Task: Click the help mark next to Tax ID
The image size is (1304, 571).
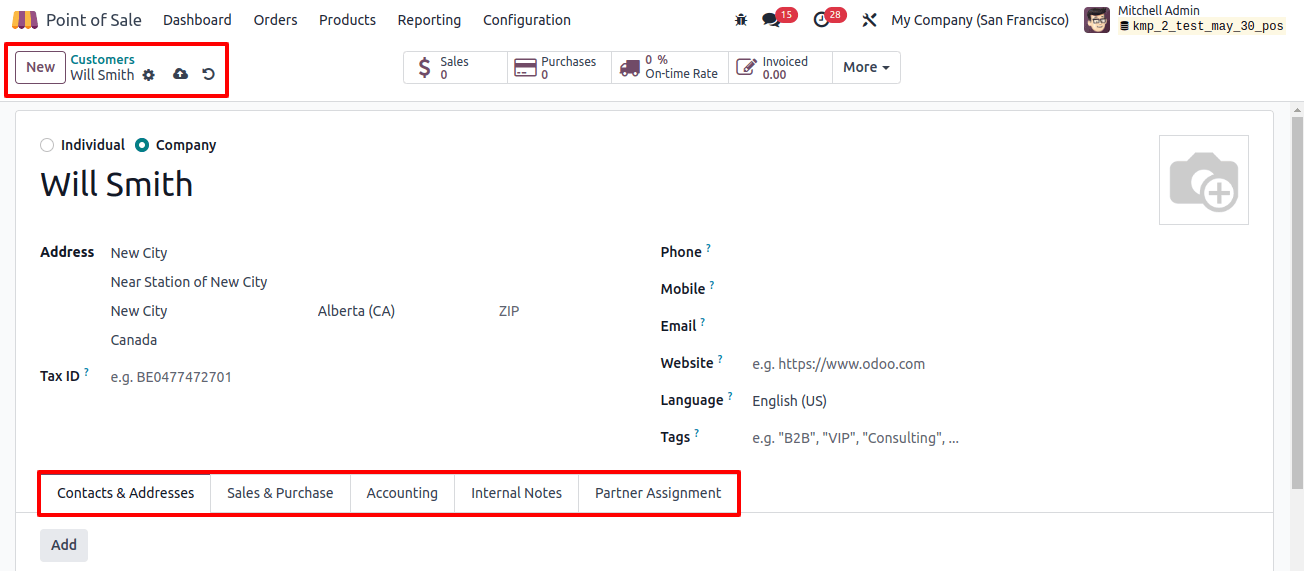Action: point(86,372)
